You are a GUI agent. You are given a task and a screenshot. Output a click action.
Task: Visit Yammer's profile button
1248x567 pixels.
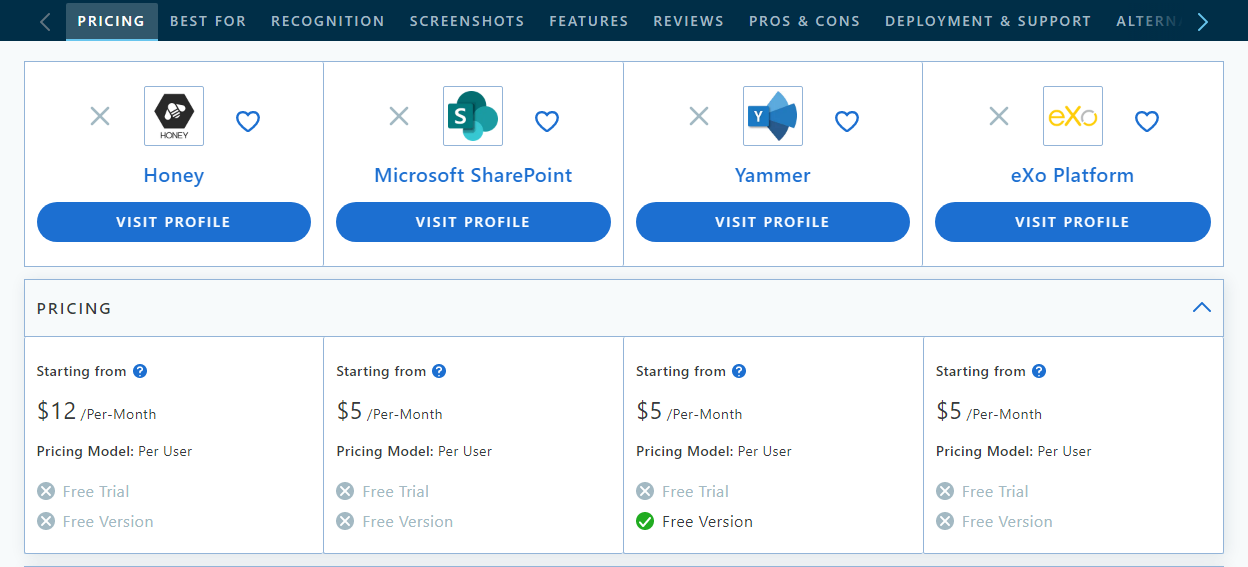click(x=773, y=222)
